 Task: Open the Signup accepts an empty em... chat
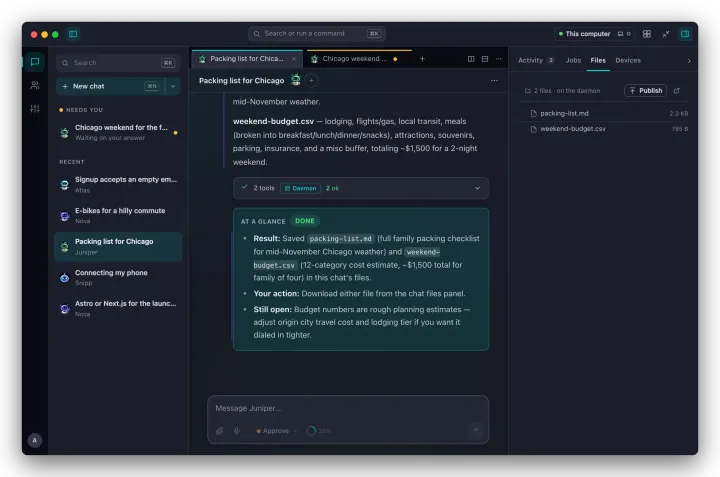pyautogui.click(x=118, y=185)
